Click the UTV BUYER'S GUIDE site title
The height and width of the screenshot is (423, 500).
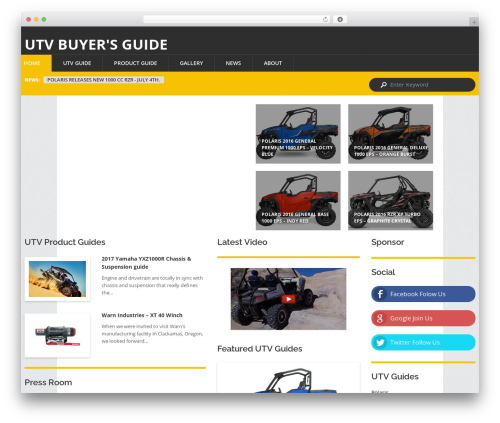(x=96, y=45)
